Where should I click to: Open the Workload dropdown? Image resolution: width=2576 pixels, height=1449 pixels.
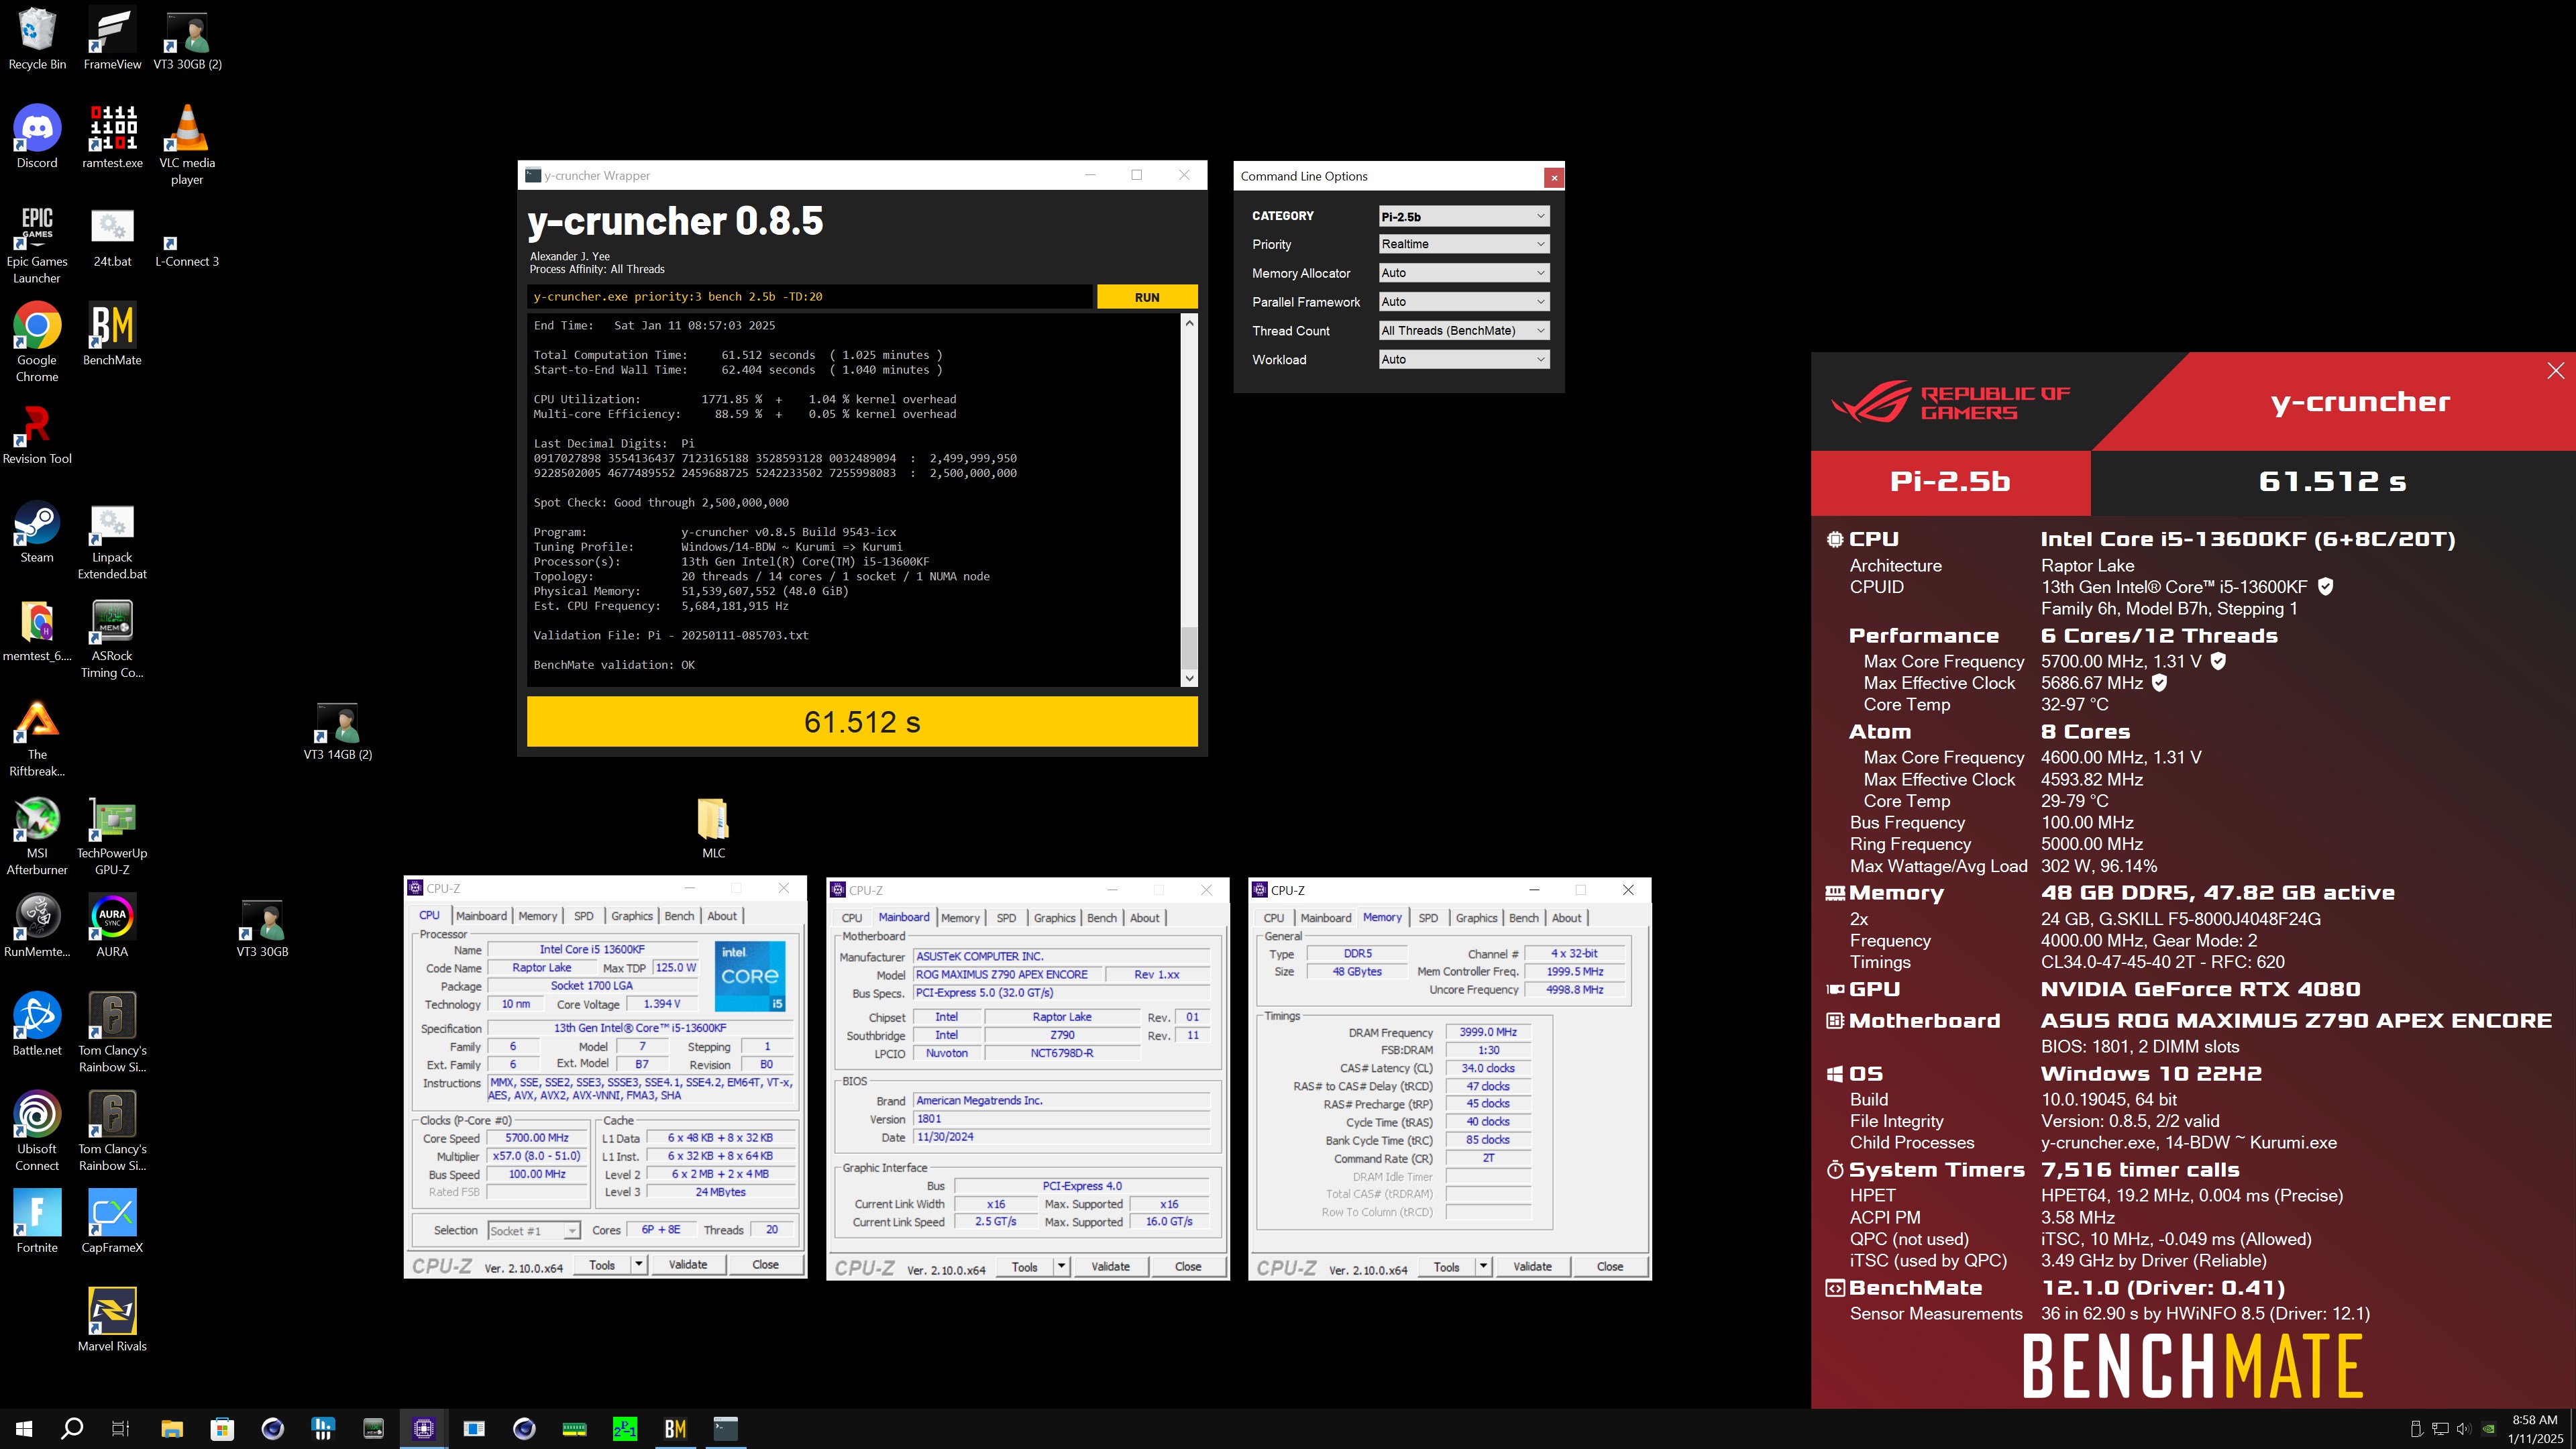pos(1464,359)
